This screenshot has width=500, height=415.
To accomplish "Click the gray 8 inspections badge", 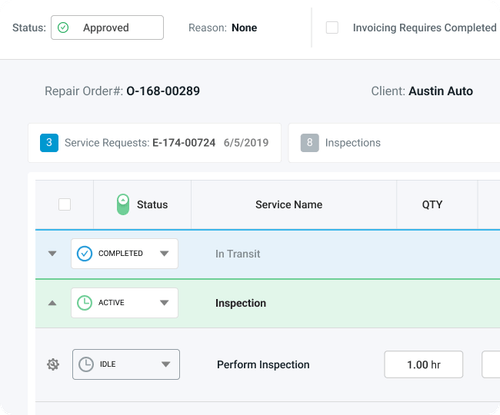I will (310, 143).
